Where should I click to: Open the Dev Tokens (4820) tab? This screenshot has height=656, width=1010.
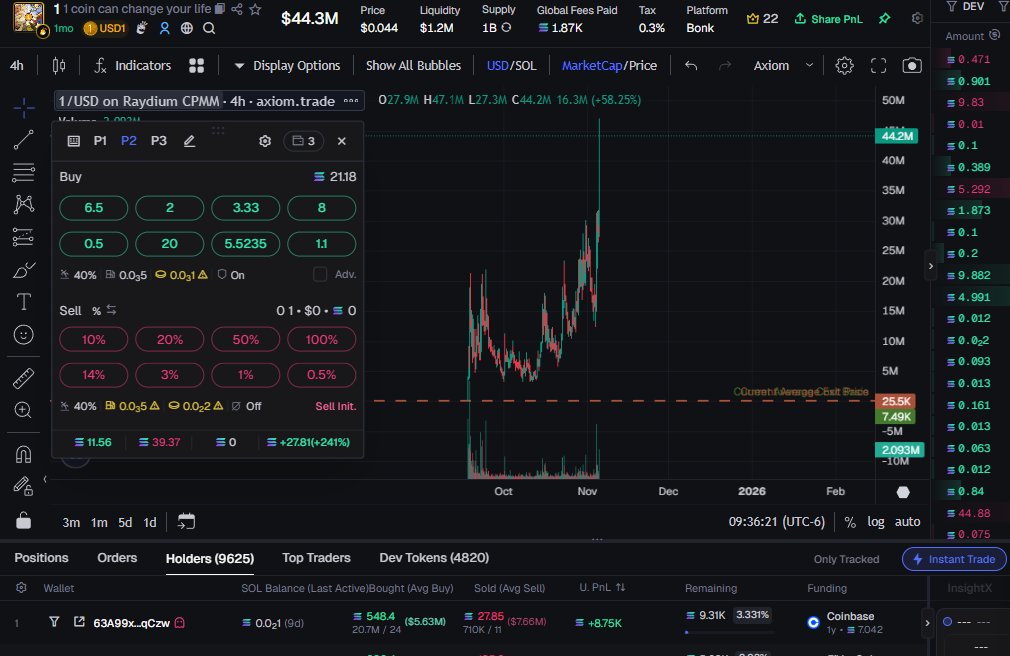(434, 558)
